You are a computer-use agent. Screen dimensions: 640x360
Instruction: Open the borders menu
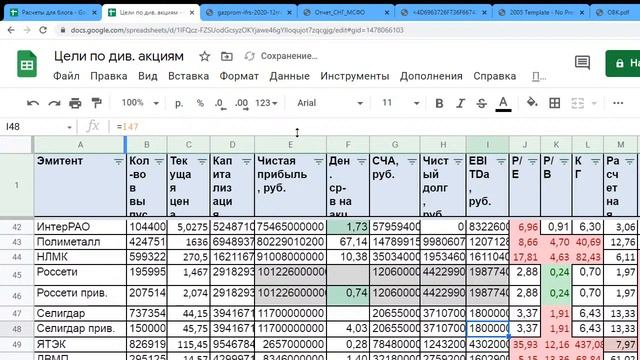point(554,103)
